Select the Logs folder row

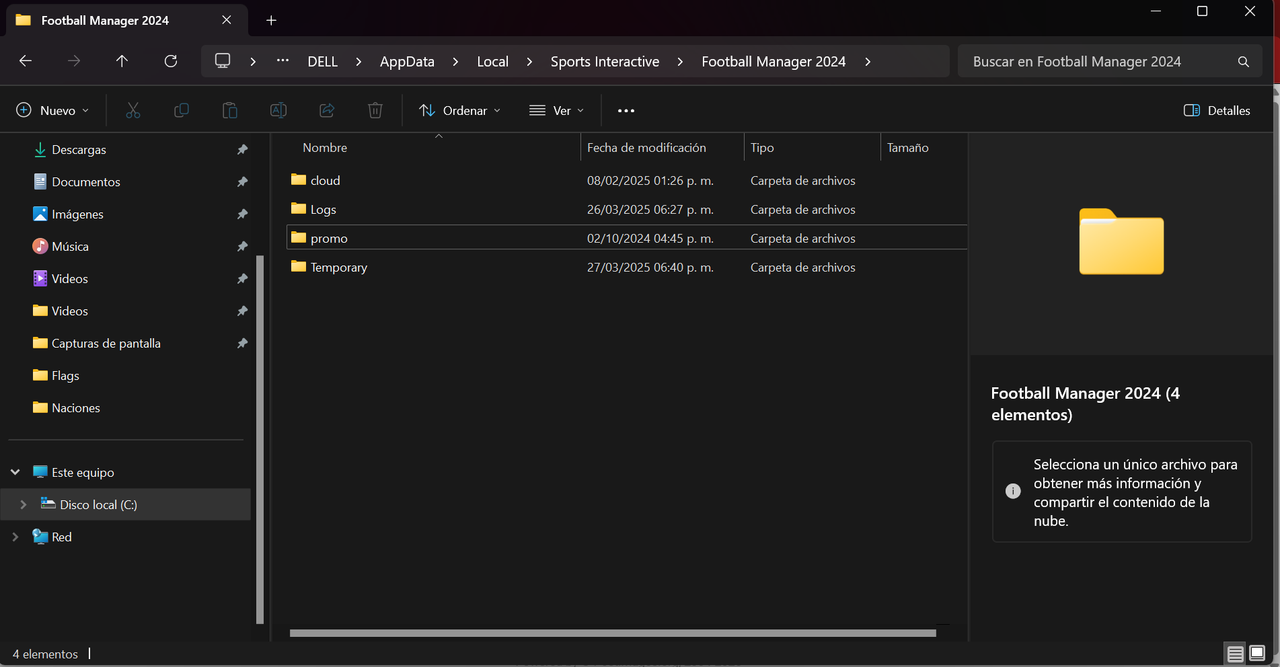(x=626, y=209)
